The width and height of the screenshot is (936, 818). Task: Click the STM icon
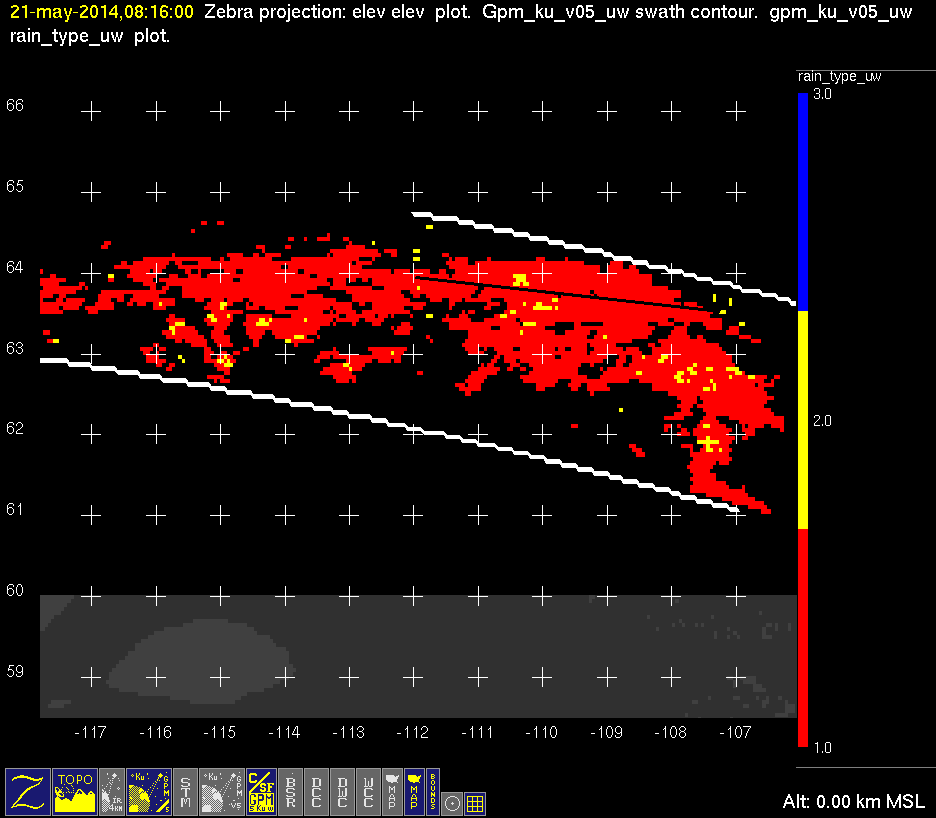[x=187, y=791]
